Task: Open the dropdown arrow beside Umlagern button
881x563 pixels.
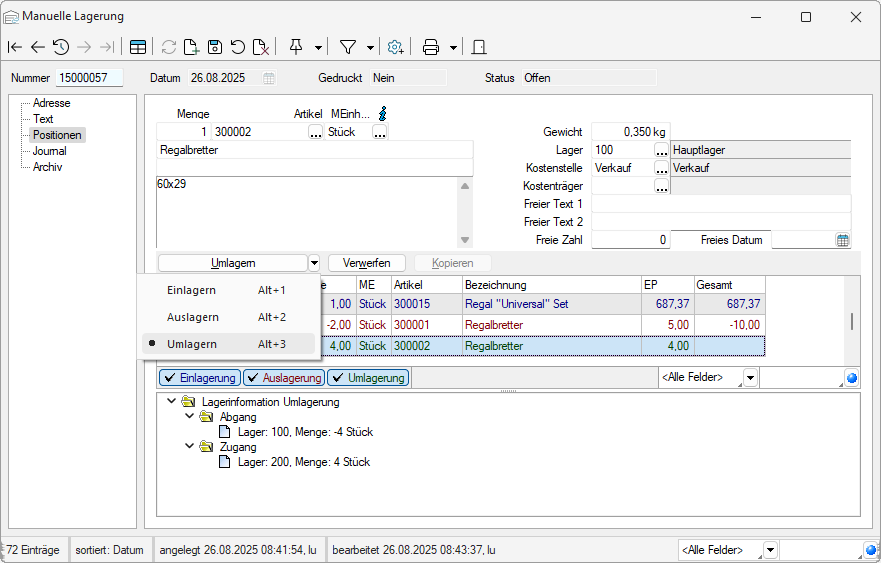Action: [x=314, y=263]
